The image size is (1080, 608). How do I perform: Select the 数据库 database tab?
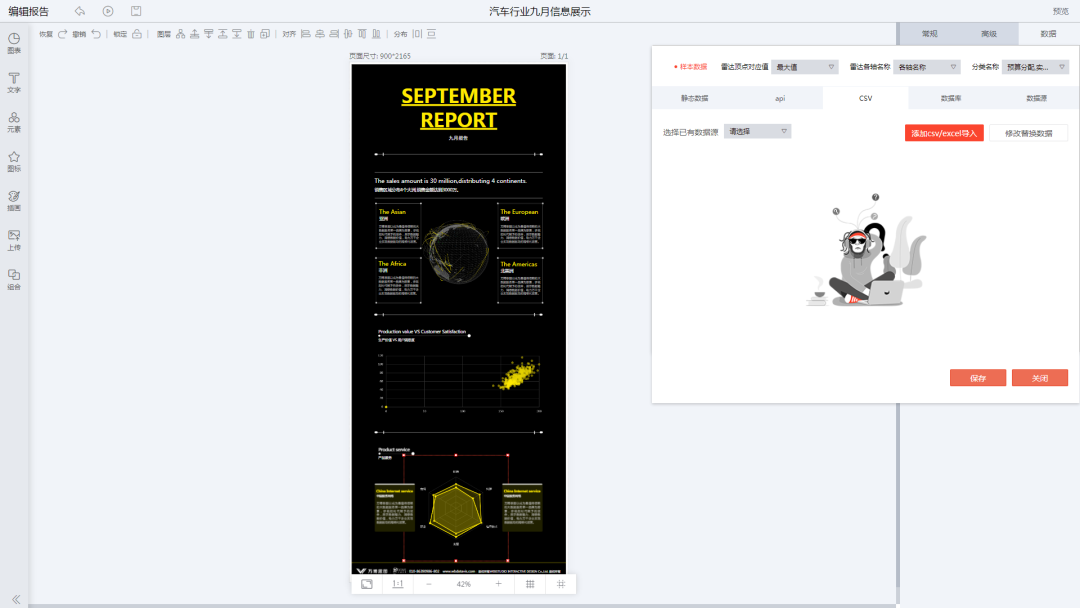tap(951, 98)
